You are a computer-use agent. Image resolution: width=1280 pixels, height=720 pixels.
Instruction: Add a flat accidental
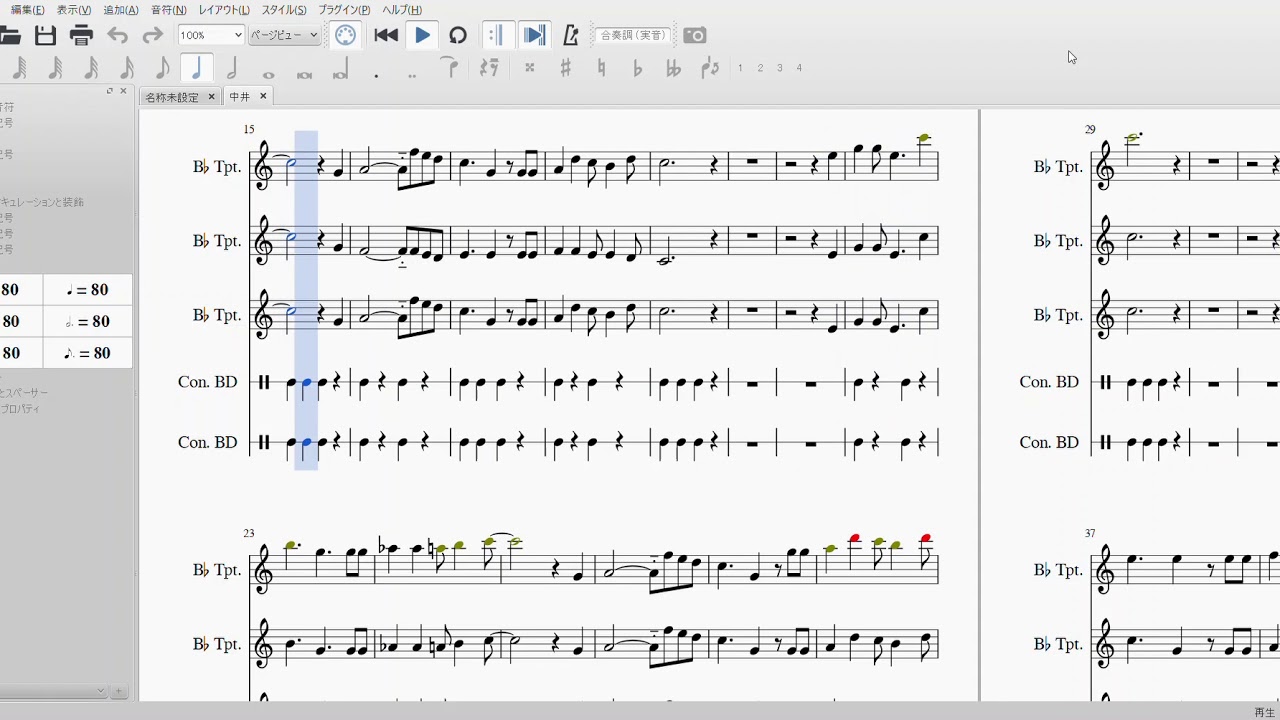coord(637,69)
